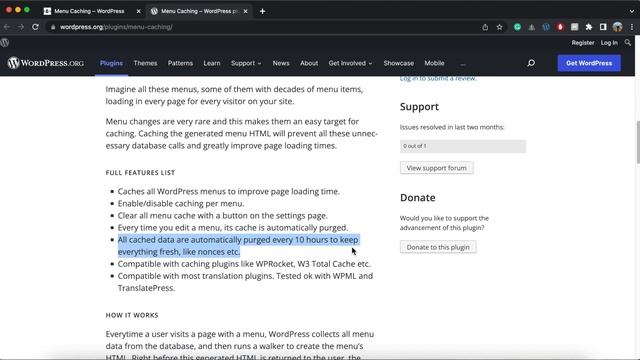Click "Compatible with most translation plugins" bullet
This screenshot has width=640, height=360.
[245, 282]
